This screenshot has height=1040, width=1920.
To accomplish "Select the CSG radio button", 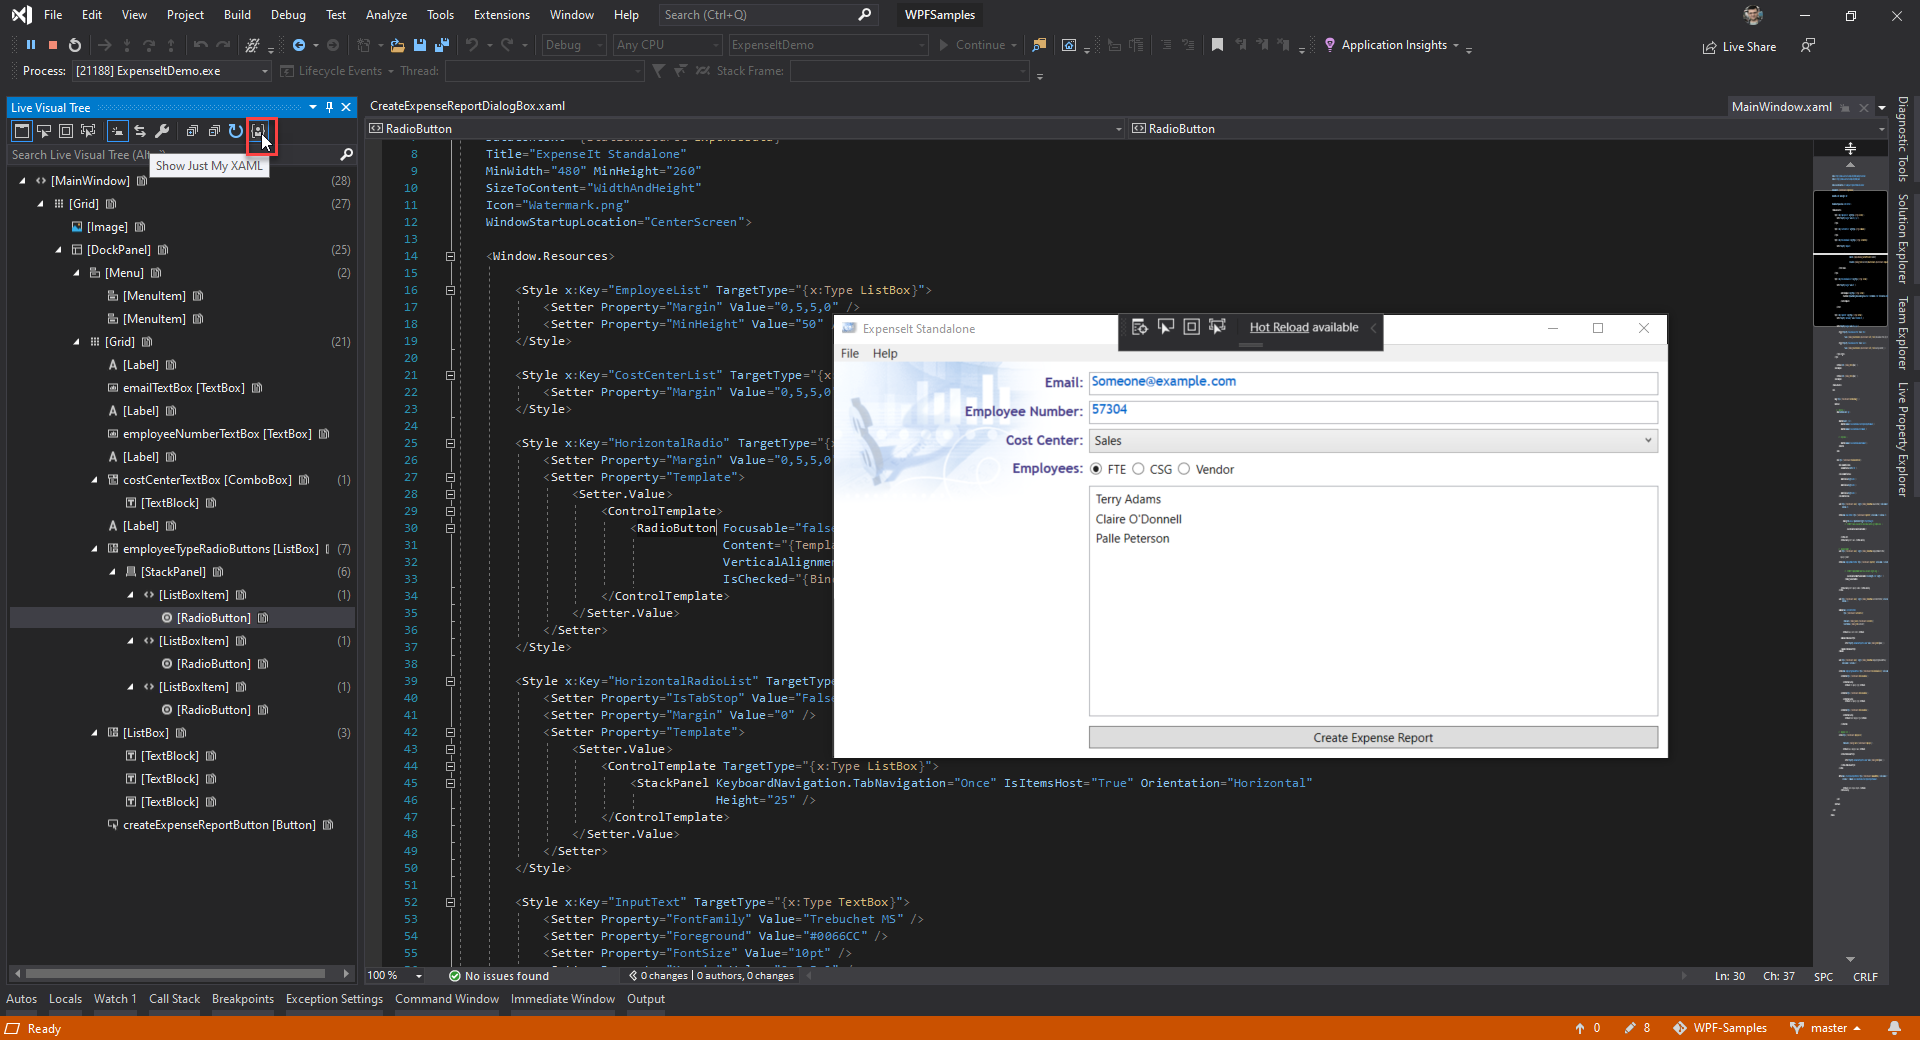I will 1138,469.
